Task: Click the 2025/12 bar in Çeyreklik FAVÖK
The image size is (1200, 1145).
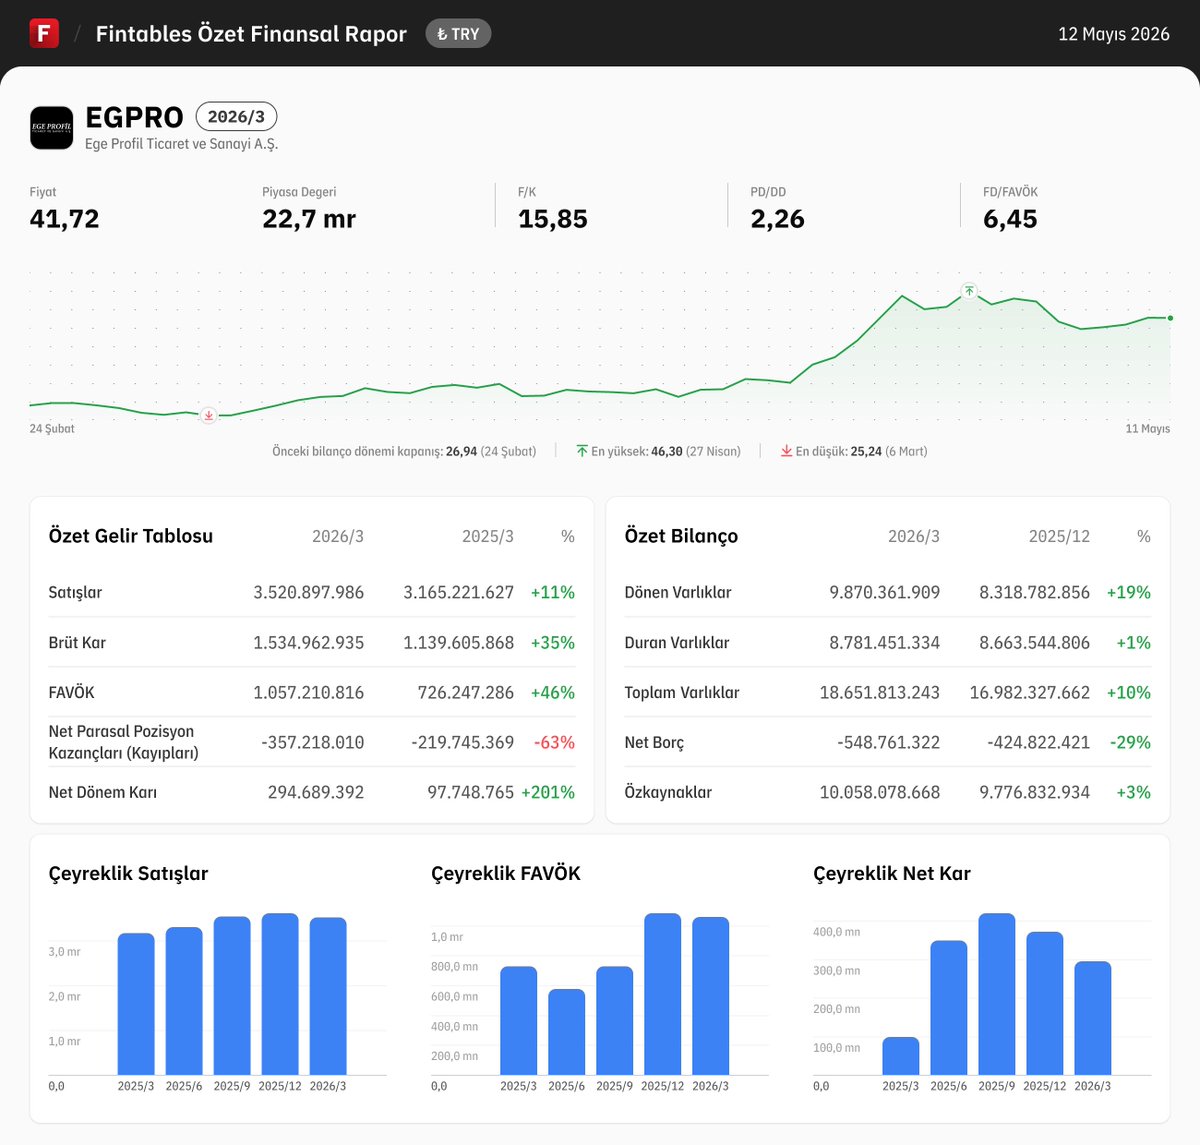Action: point(663,994)
